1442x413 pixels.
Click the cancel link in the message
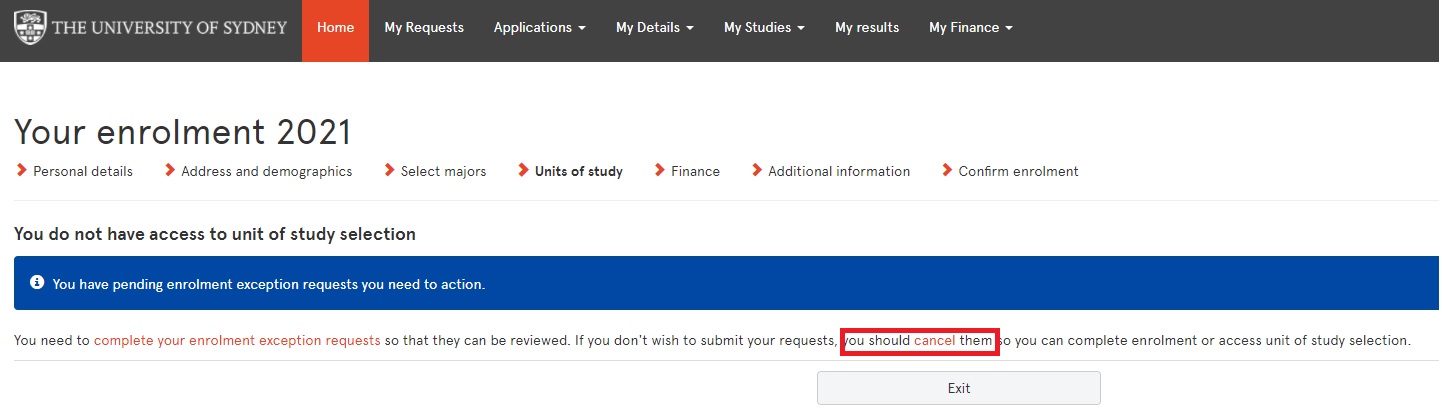point(934,341)
